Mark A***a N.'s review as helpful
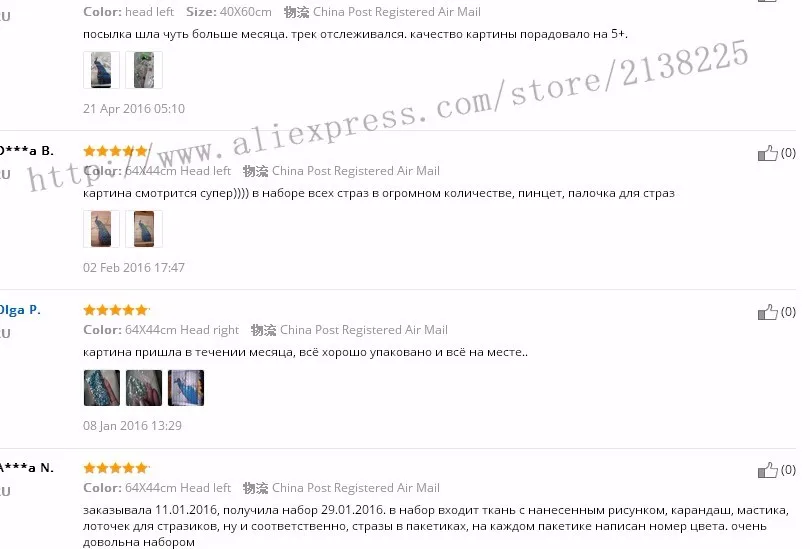This screenshot has height=549, width=810. [x=767, y=470]
